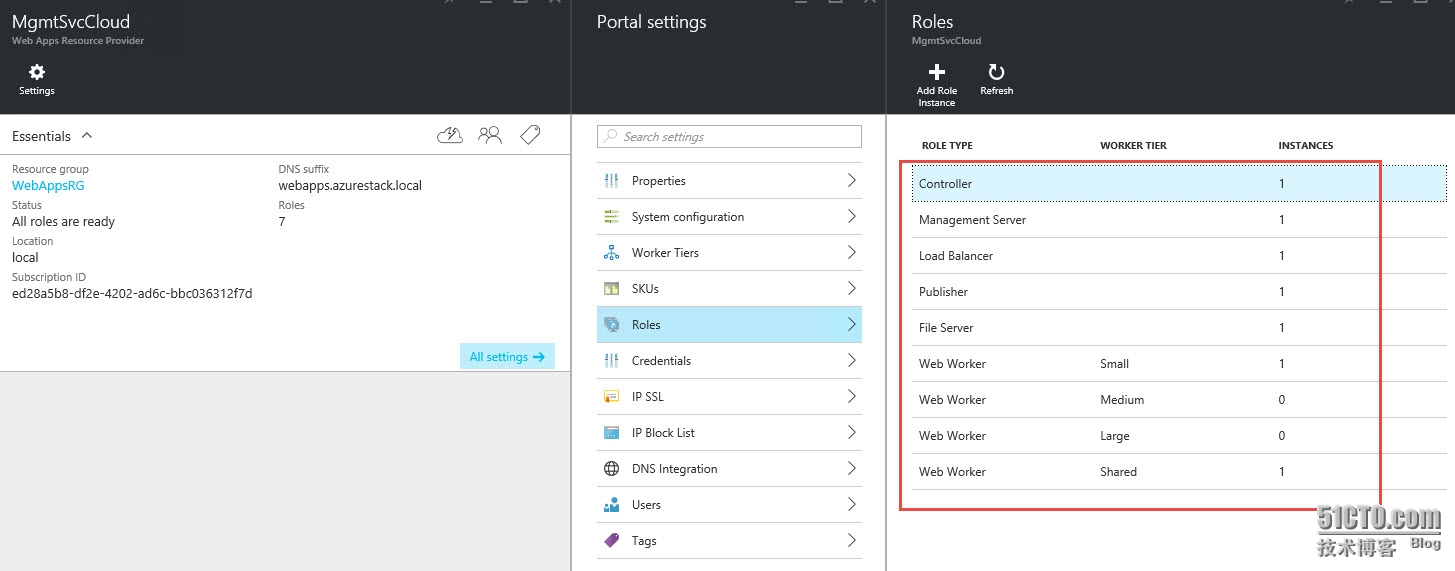Open Worker Tiers settings item
The height and width of the screenshot is (571, 1455).
pyautogui.click(x=729, y=253)
